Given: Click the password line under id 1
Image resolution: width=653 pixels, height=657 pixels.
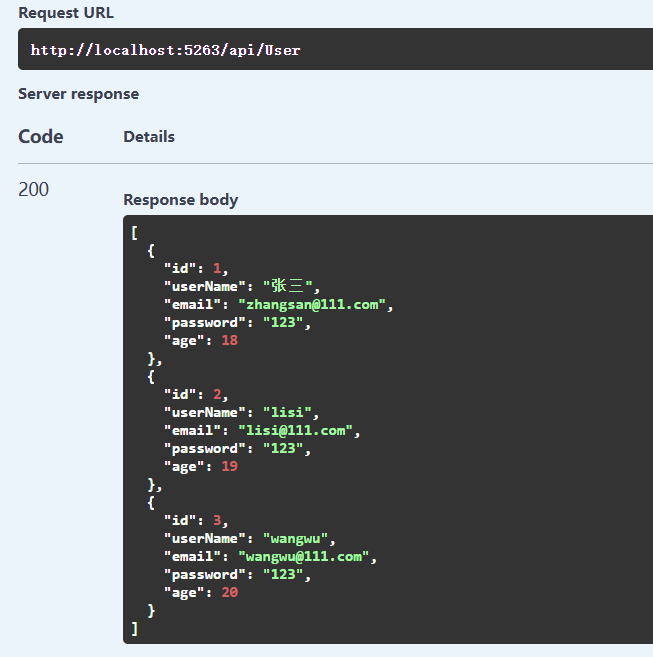Looking at the screenshot, I should [237, 322].
